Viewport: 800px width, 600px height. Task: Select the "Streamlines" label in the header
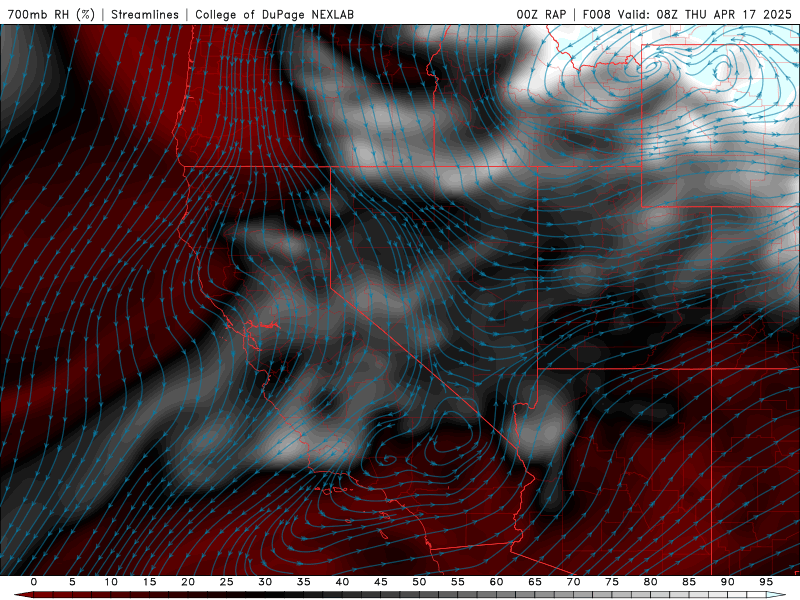click(145, 14)
